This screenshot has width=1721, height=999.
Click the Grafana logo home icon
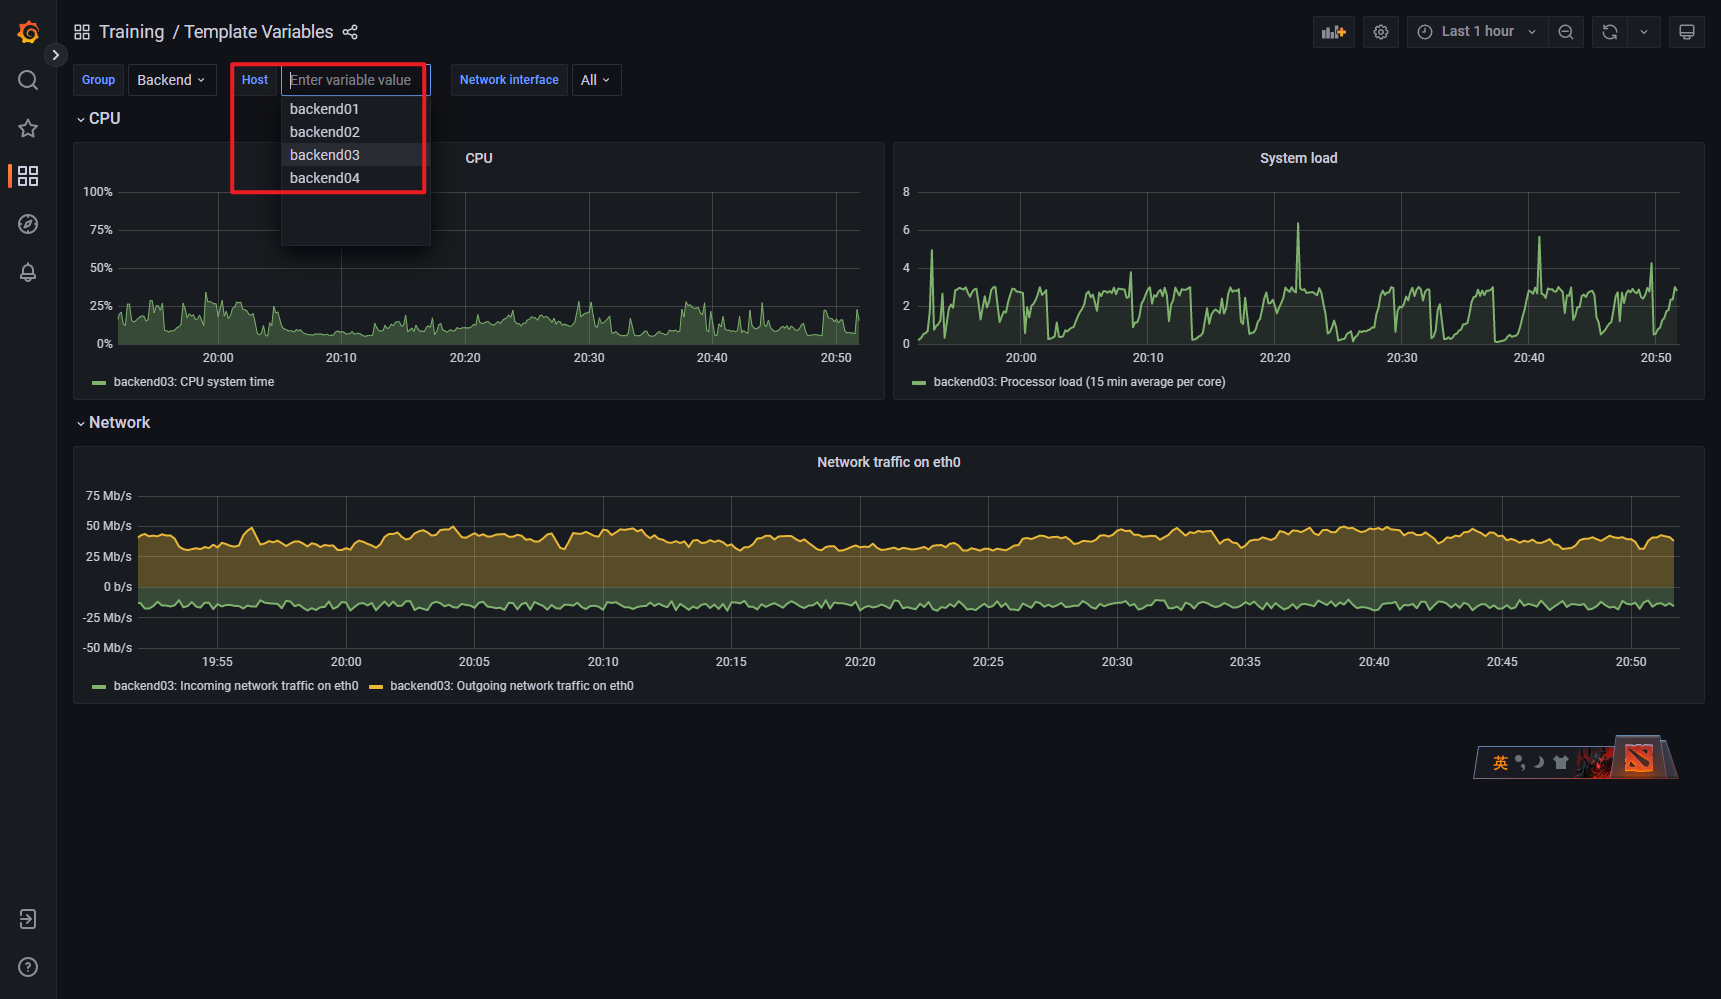point(28,32)
